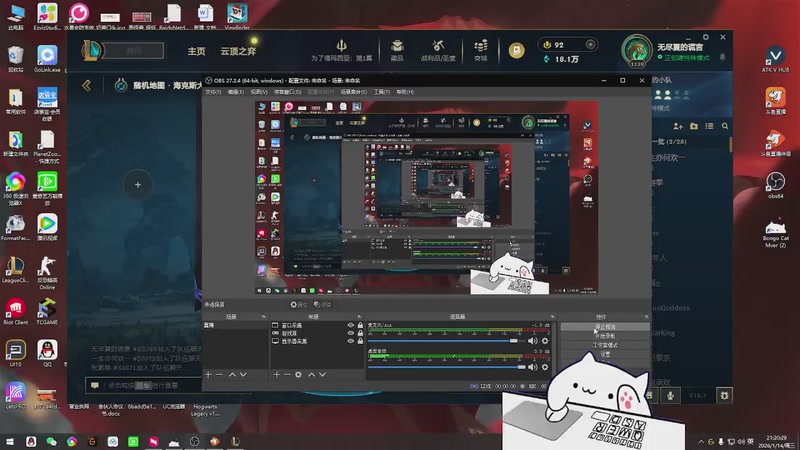Screen dimensions: 800x450
Task: Add a source with the OBS sources plus button
Action: coord(276,374)
